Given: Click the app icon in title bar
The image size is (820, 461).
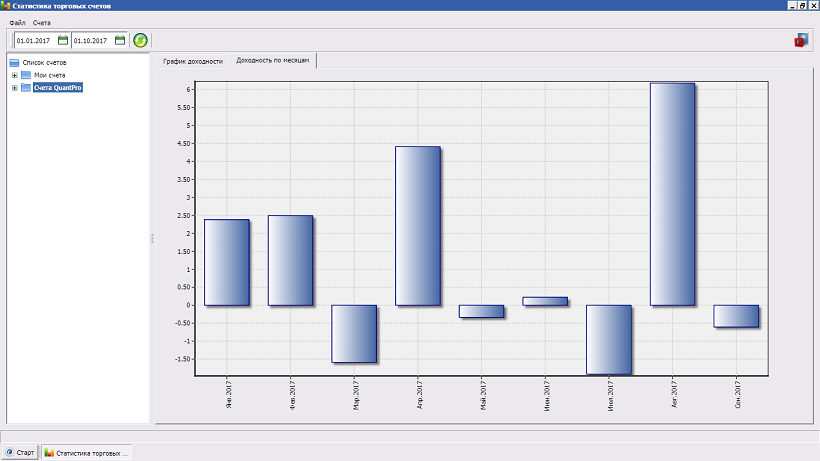Looking at the screenshot, I should pos(6,6).
